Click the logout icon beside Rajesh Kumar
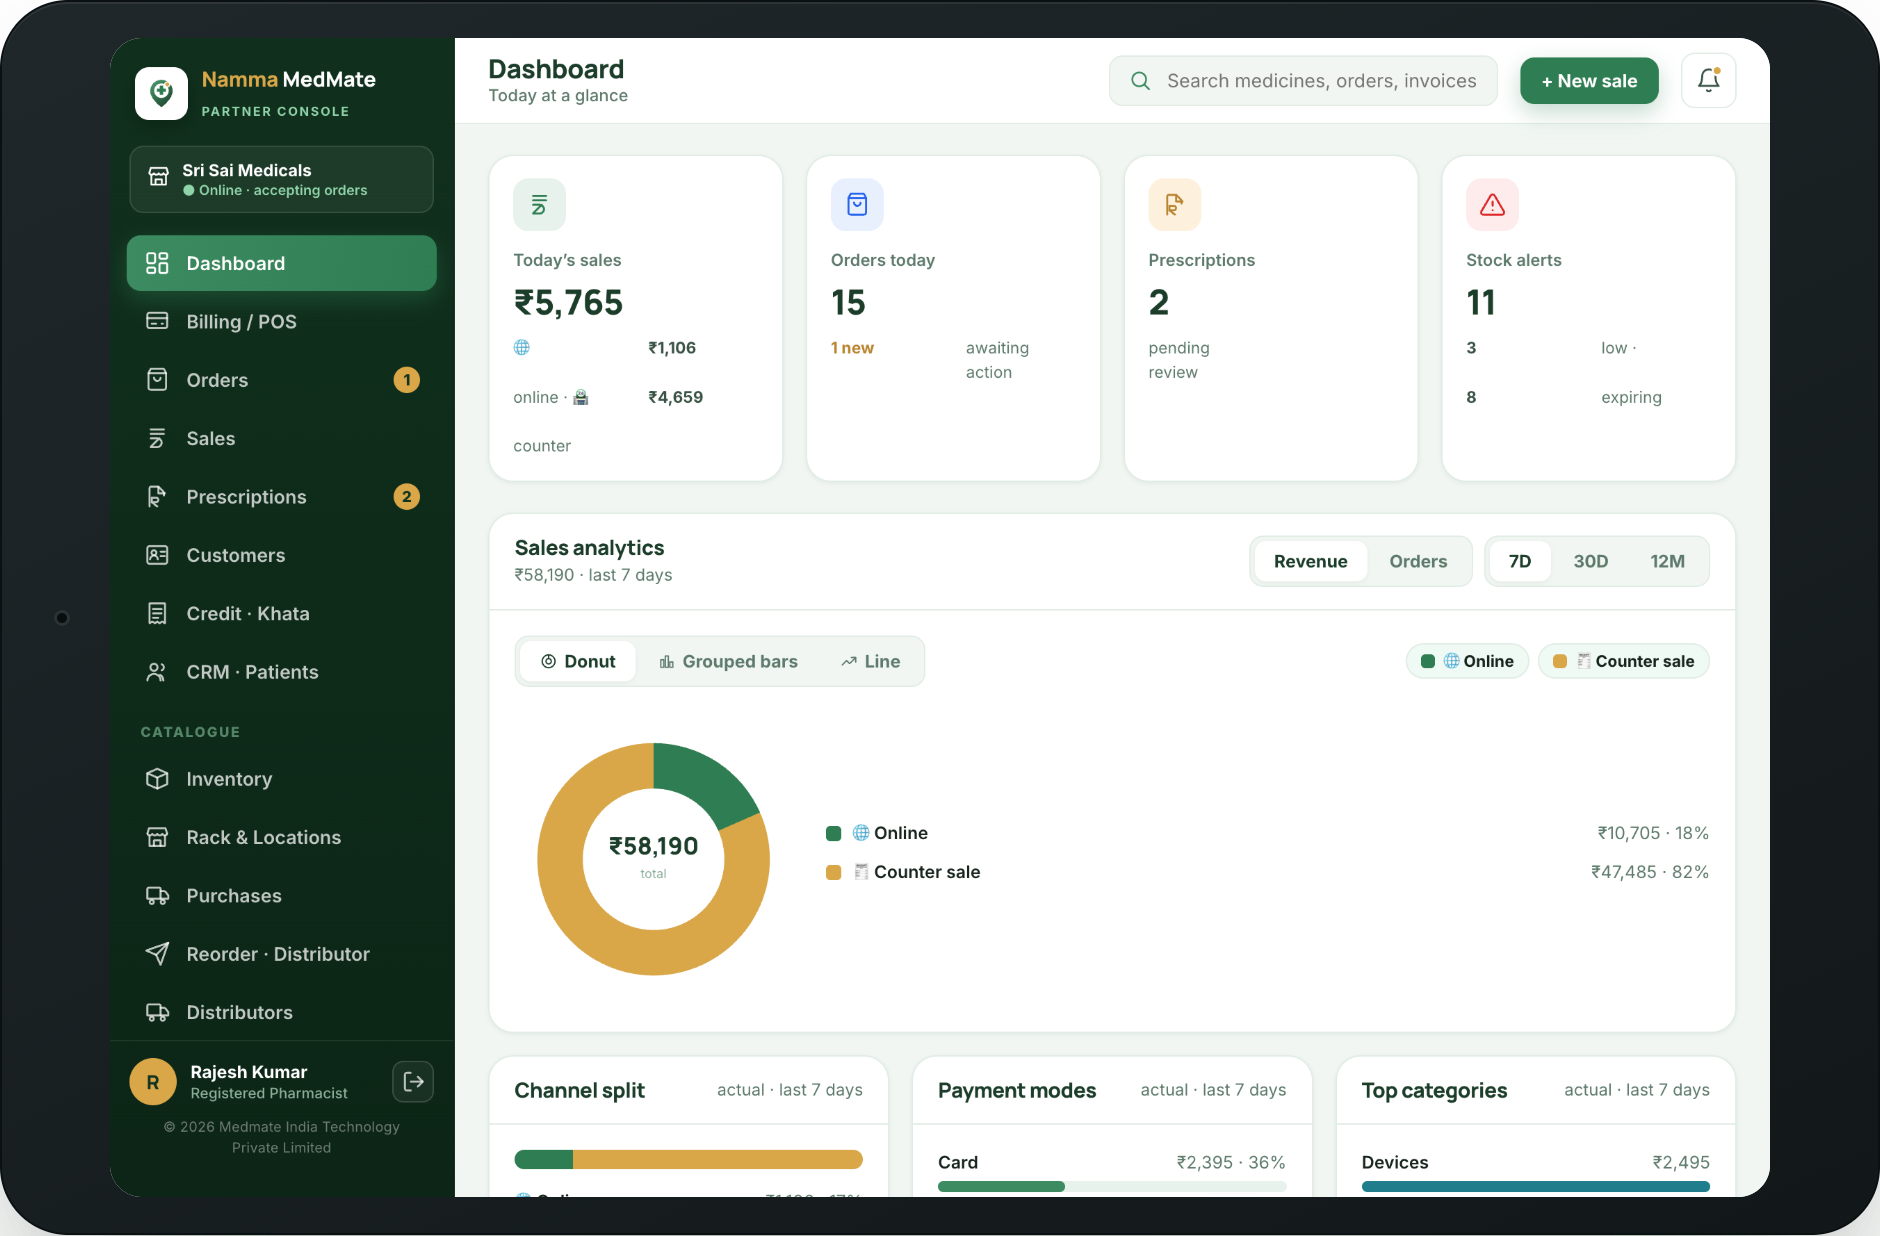 413,1081
